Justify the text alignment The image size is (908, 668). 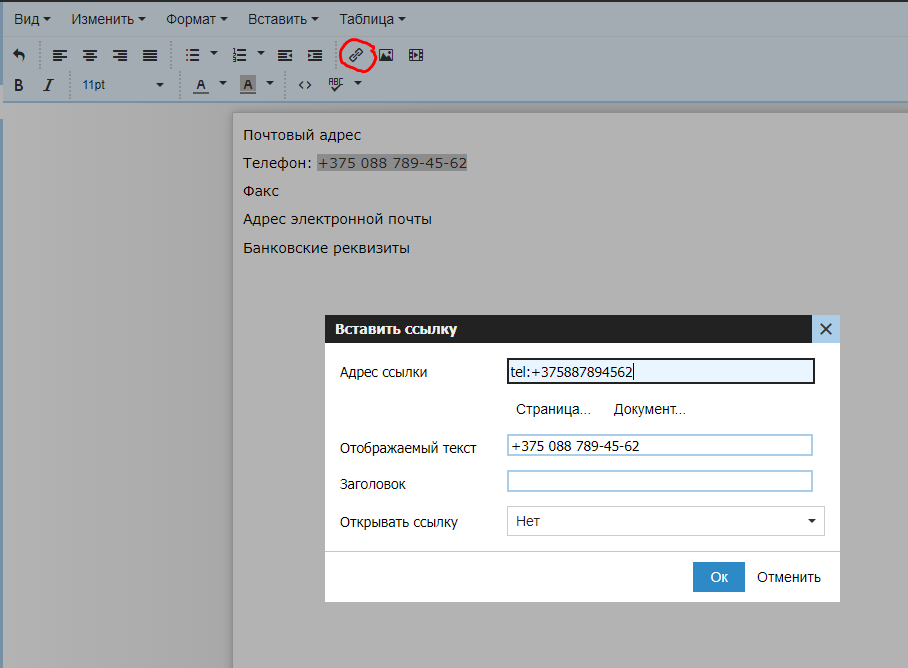[x=150, y=55]
